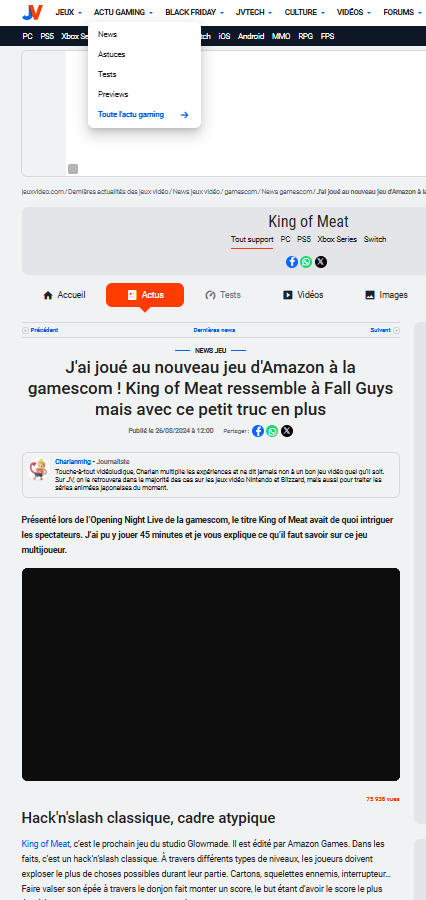Image resolution: width=426 pixels, height=900 pixels.
Task: Switch to the Vidéos tab
Action: (x=303, y=295)
